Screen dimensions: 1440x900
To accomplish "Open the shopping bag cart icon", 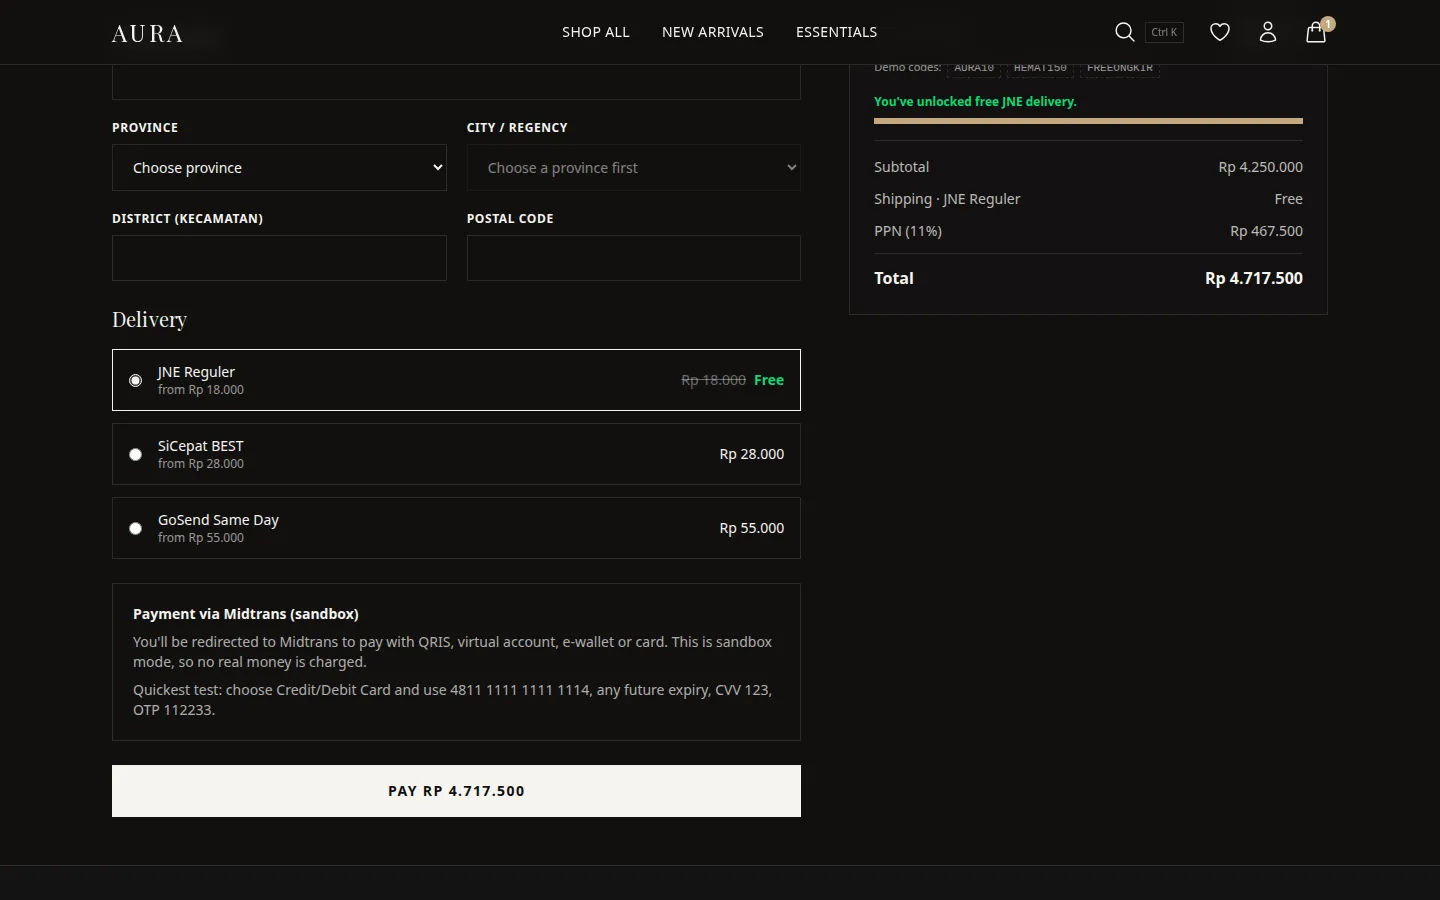I will click(x=1316, y=32).
